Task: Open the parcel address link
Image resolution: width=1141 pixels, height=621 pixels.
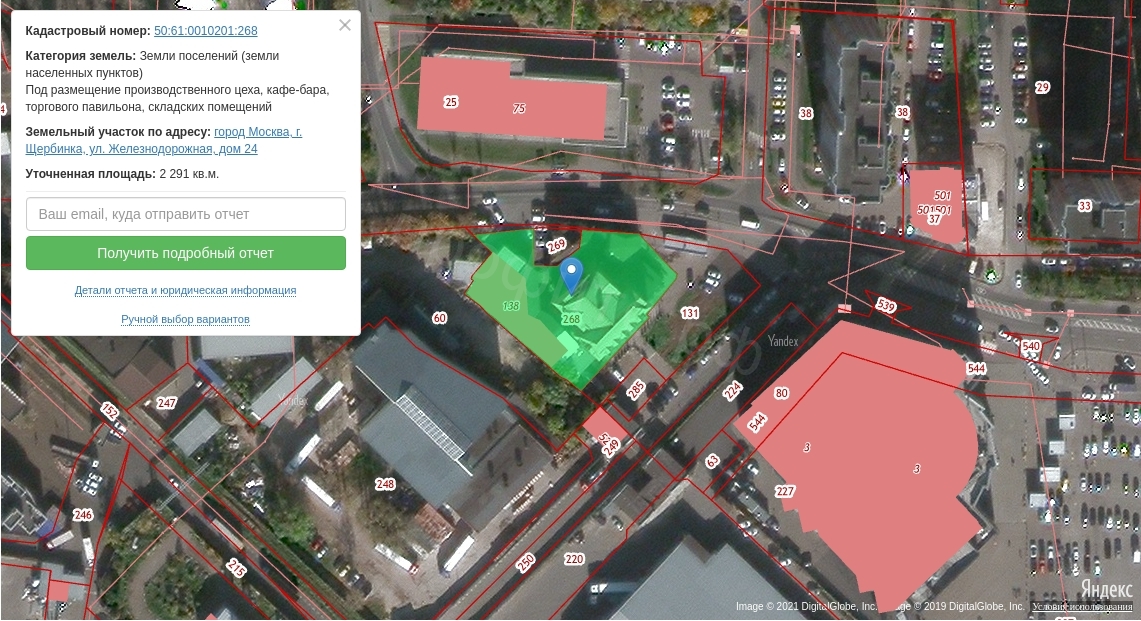Action: (x=163, y=140)
